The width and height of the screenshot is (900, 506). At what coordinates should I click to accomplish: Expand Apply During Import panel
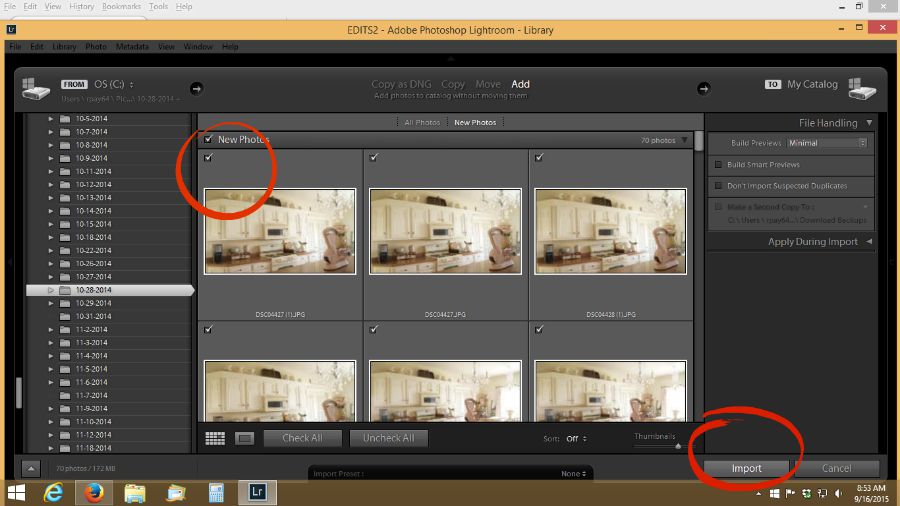[x=870, y=242]
